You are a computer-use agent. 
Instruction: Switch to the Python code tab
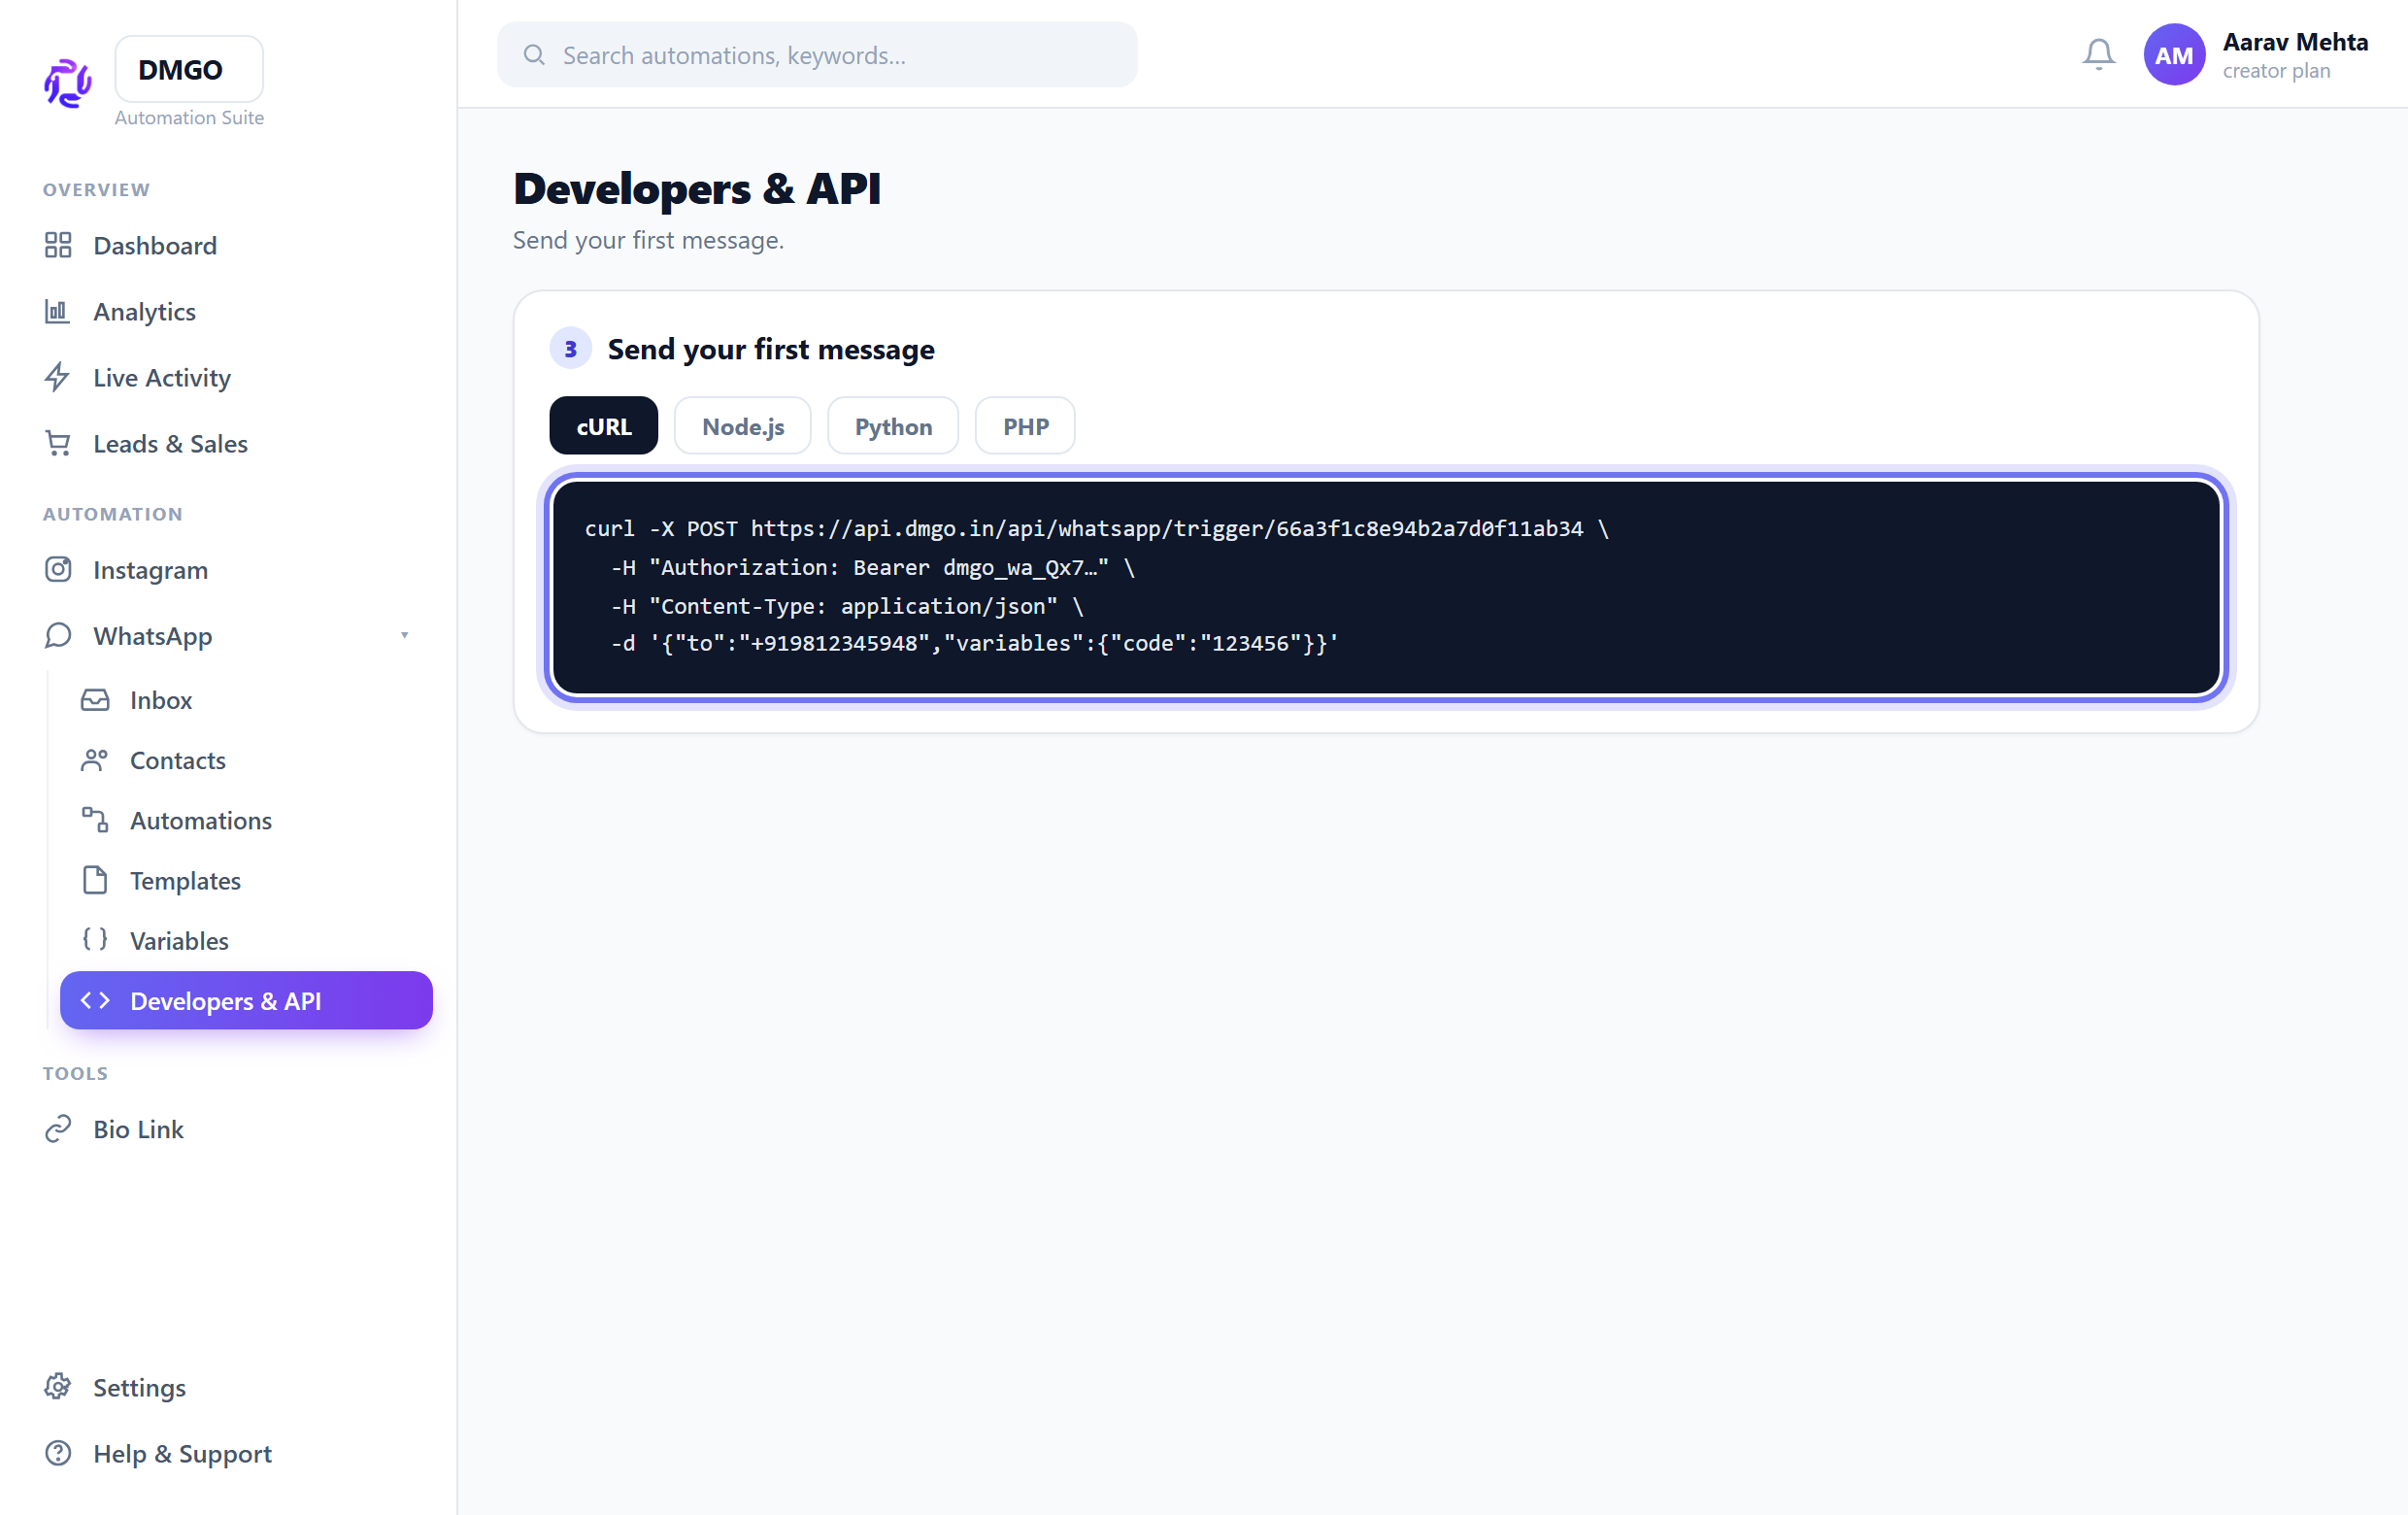(892, 426)
